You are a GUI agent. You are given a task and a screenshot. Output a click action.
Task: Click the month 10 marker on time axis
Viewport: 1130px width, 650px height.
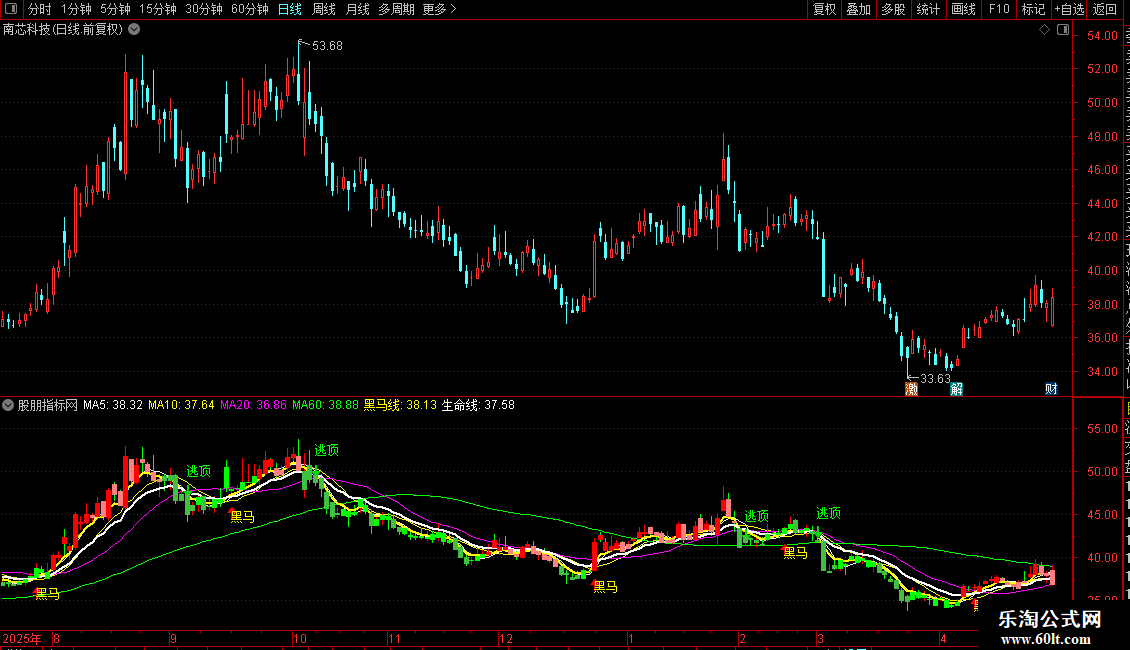point(300,638)
